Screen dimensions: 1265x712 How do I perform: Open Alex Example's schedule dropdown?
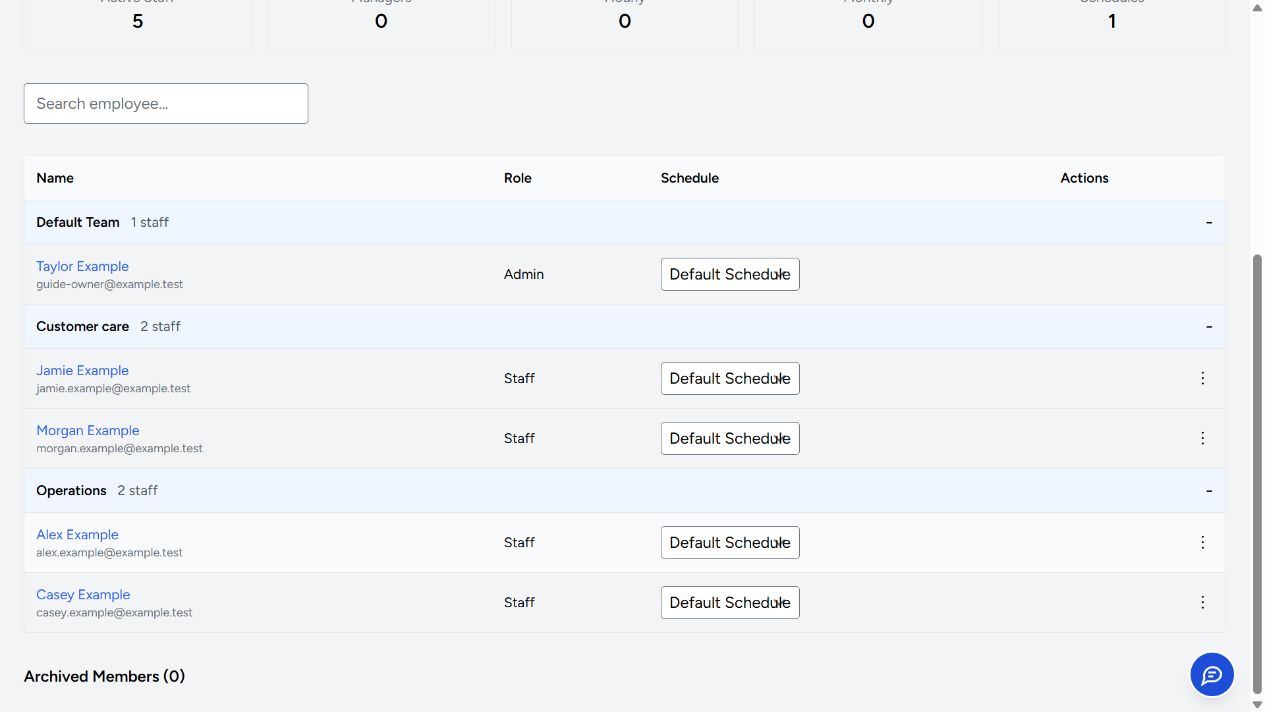730,542
